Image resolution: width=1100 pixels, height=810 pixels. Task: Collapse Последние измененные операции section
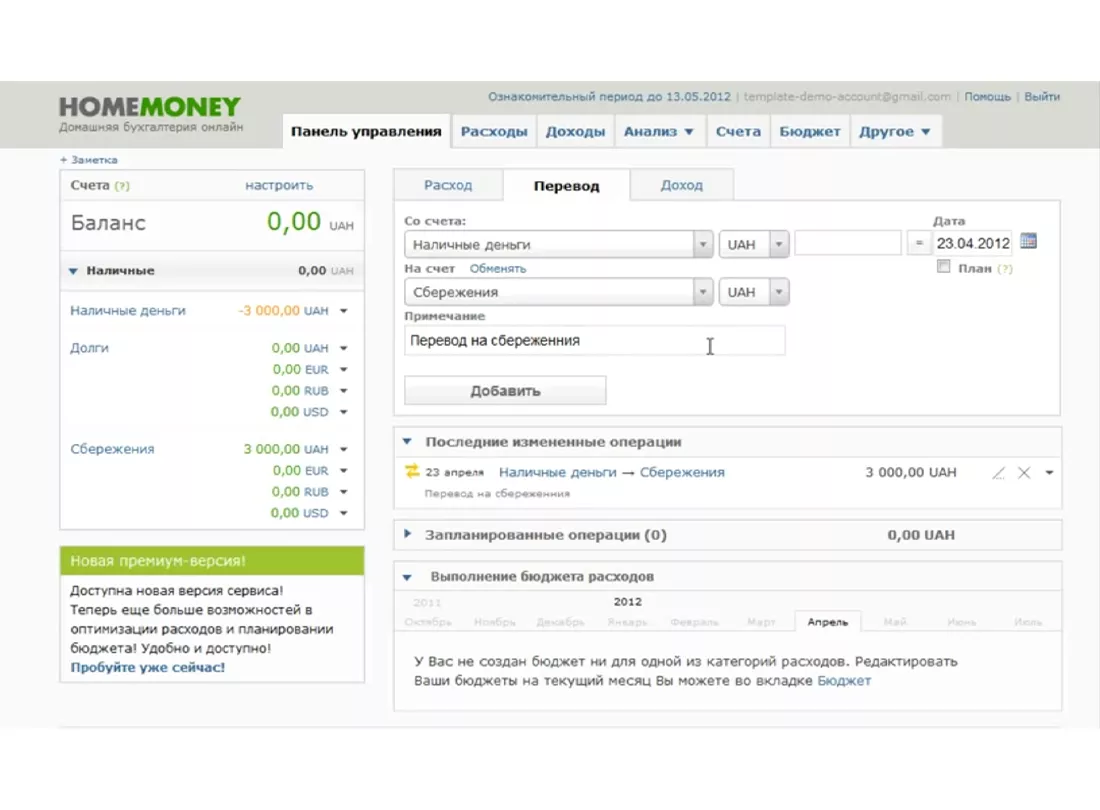(x=407, y=442)
